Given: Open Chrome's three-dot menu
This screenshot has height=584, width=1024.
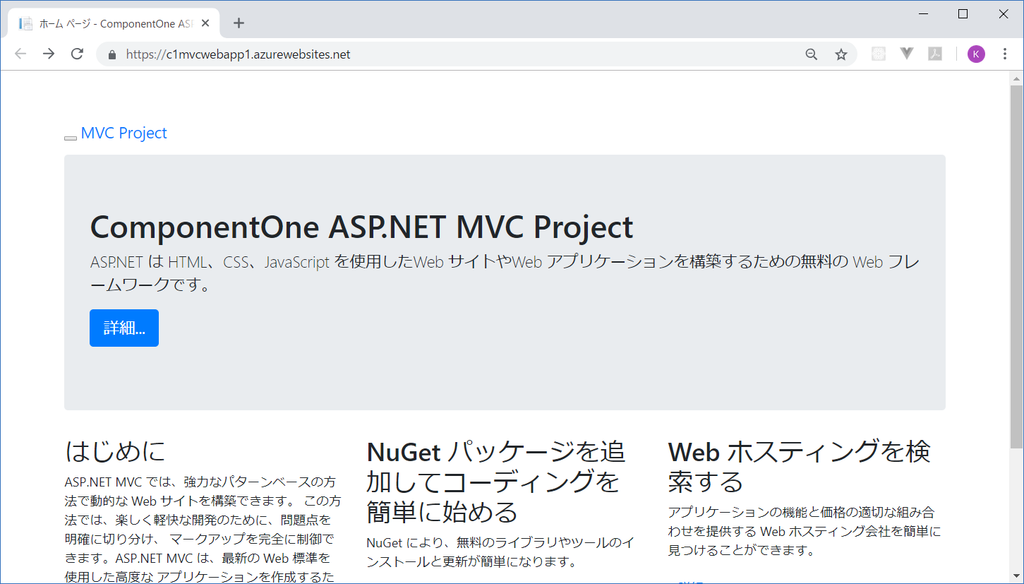Looking at the screenshot, I should (x=1004, y=54).
